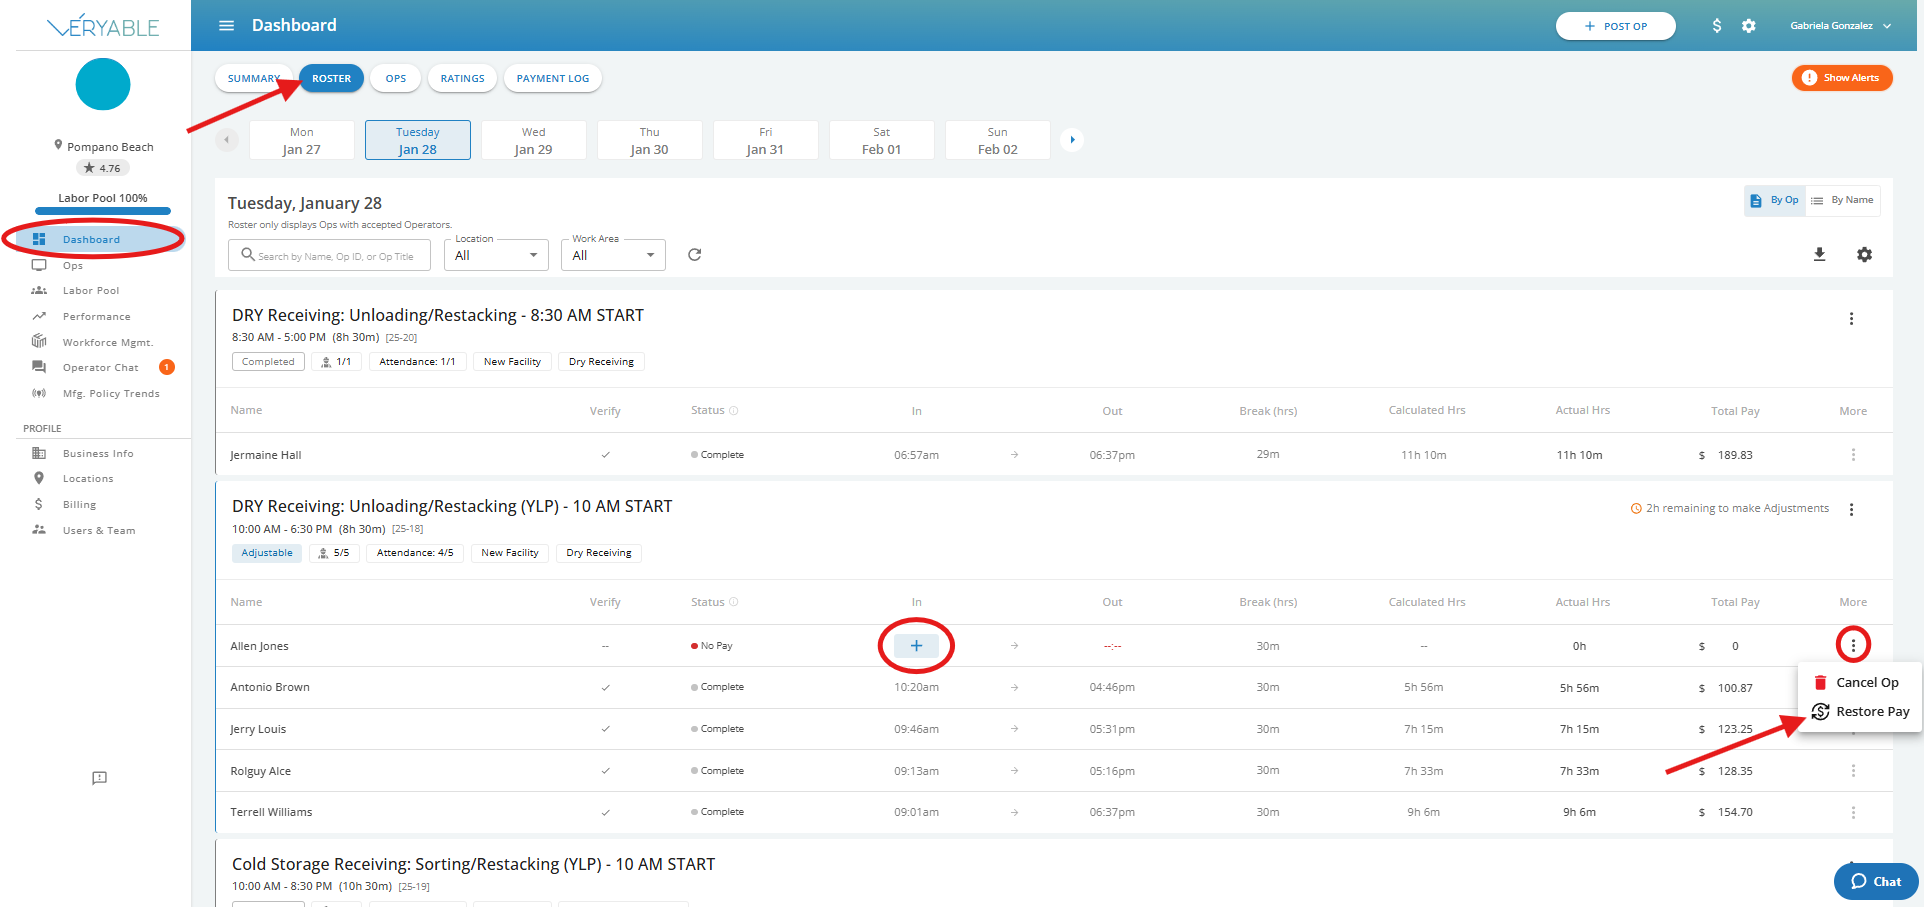This screenshot has width=1924, height=907.
Task: Open feedback icon at sidebar bottom
Action: 99,778
